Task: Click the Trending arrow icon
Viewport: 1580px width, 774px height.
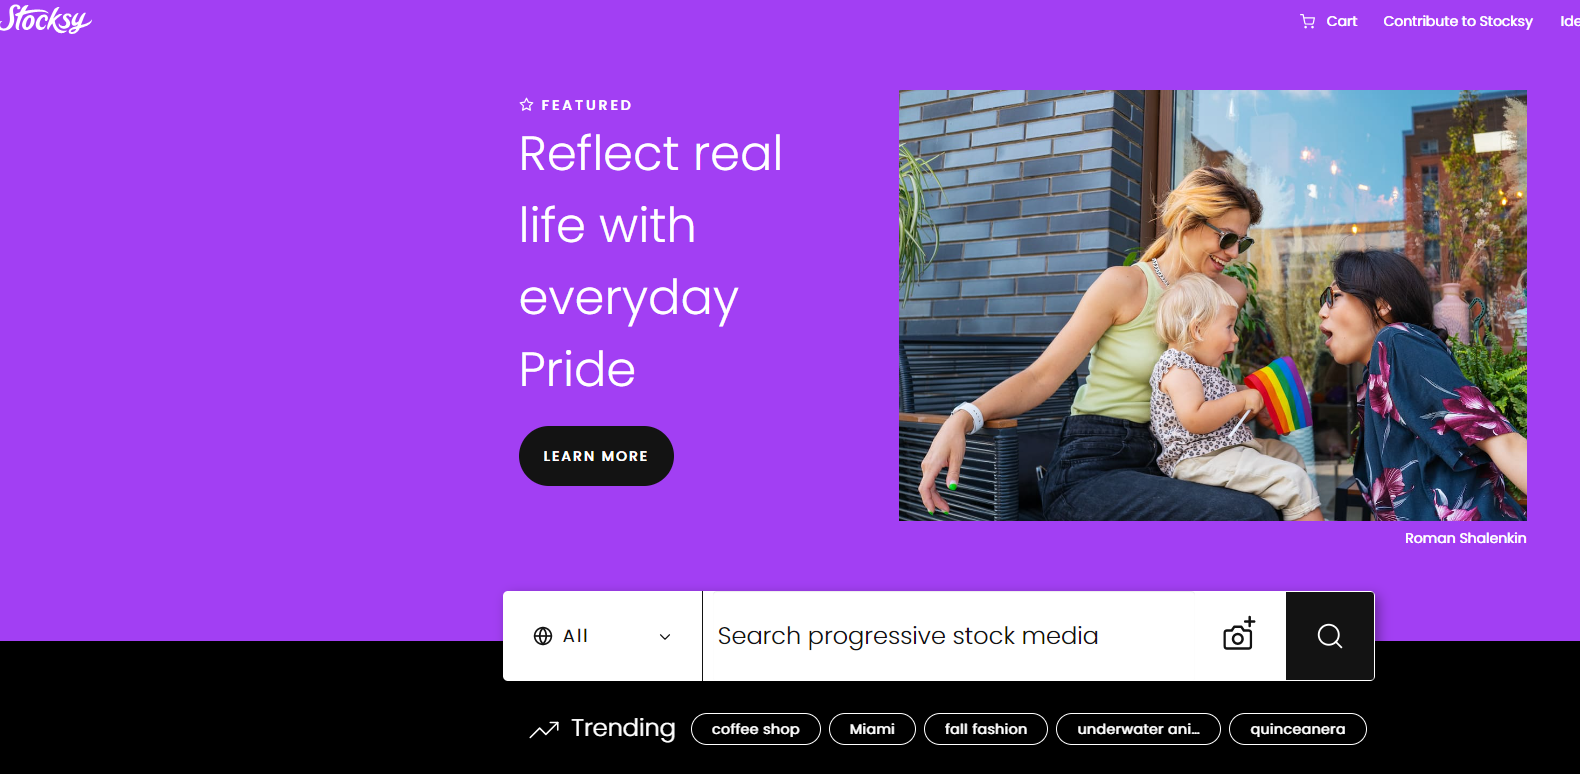Action: point(544,729)
